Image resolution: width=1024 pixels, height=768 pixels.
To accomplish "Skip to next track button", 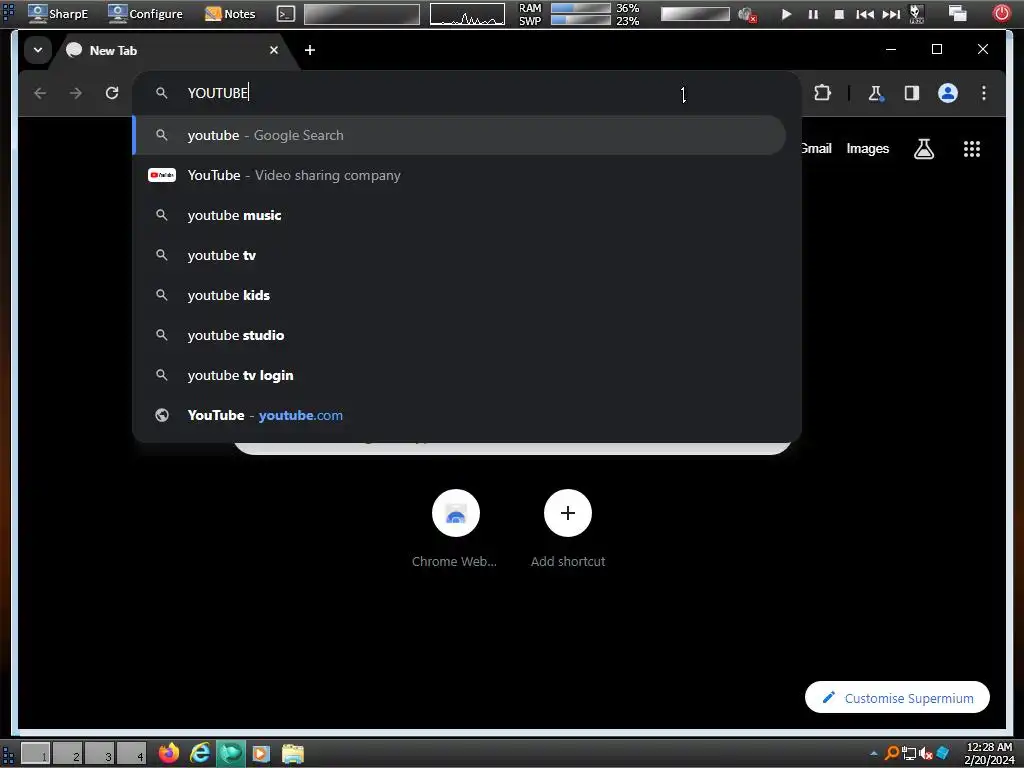I will coord(891,14).
